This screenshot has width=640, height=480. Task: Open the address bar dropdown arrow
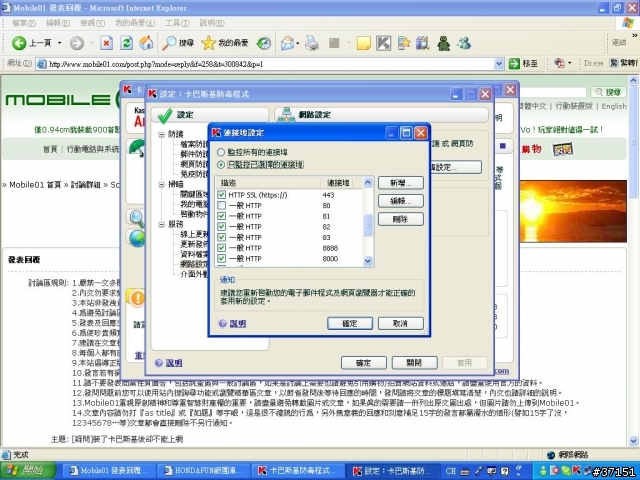click(x=499, y=64)
